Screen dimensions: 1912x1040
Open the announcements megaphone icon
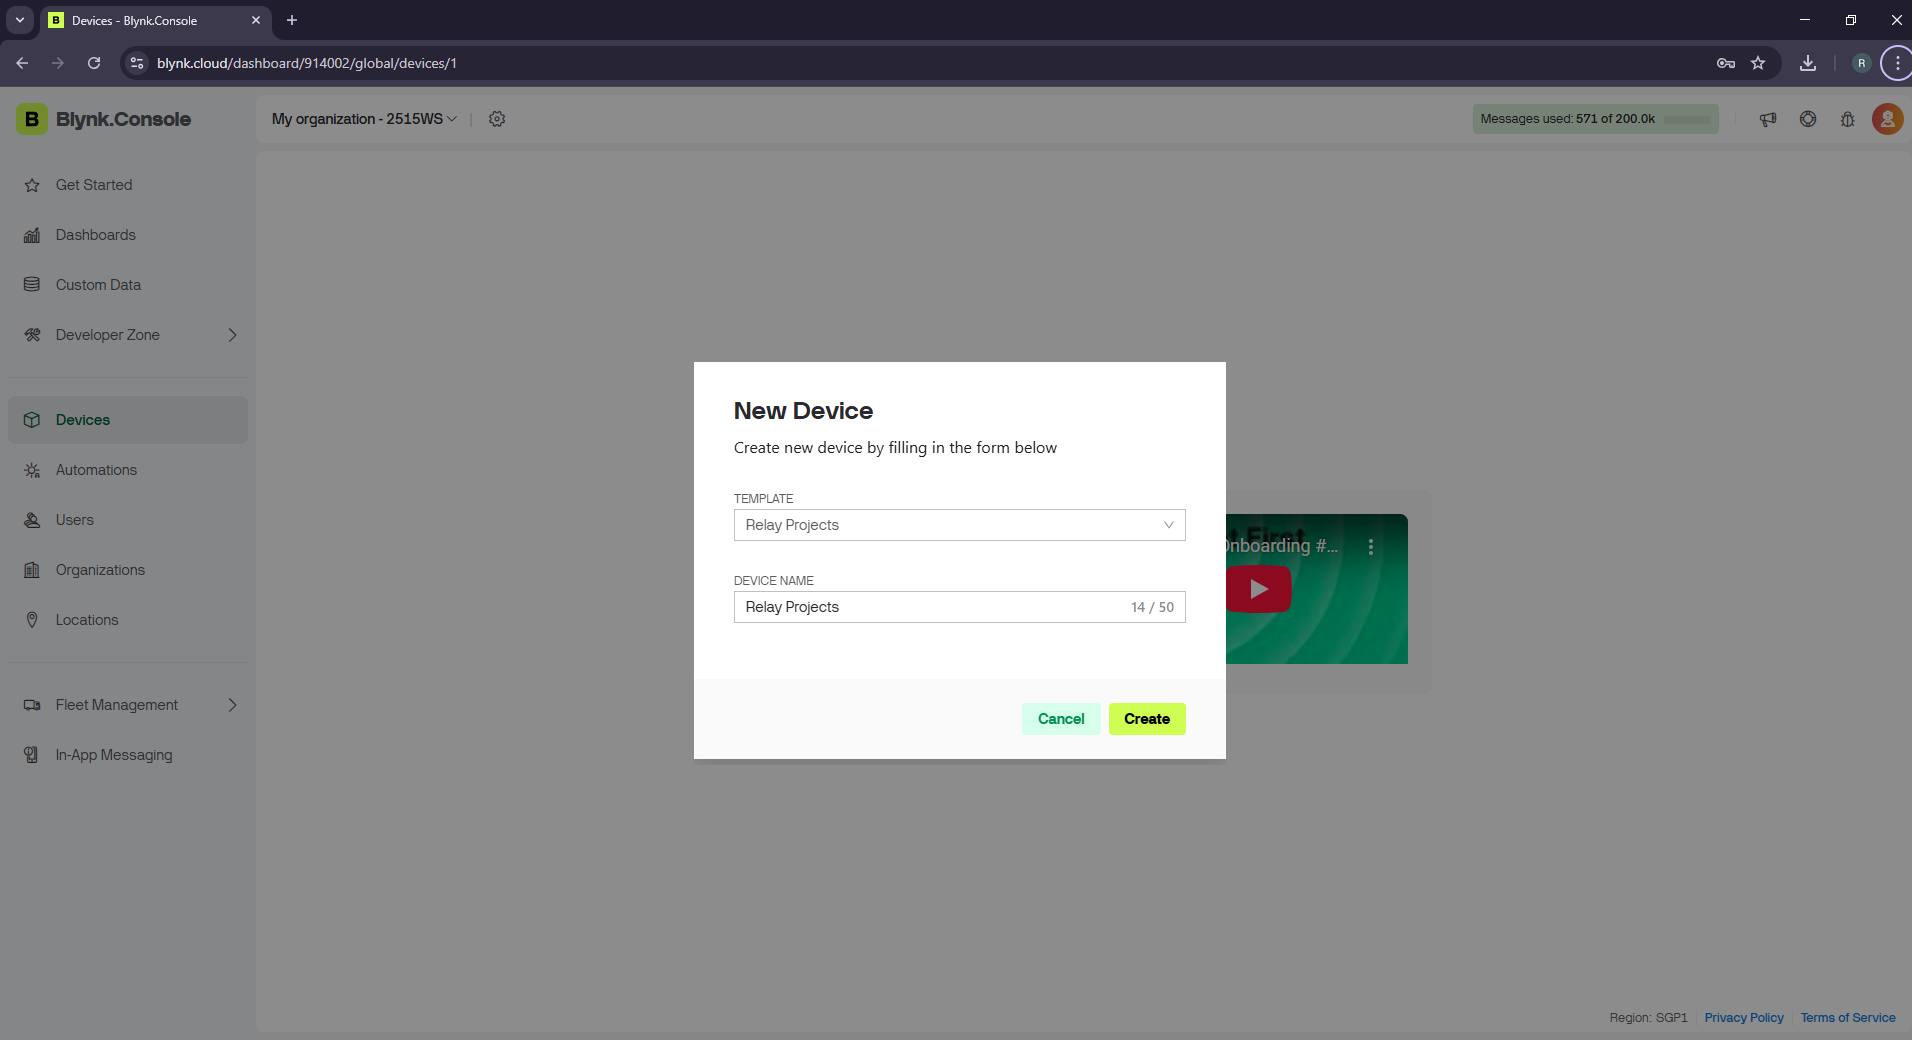coord(1768,119)
